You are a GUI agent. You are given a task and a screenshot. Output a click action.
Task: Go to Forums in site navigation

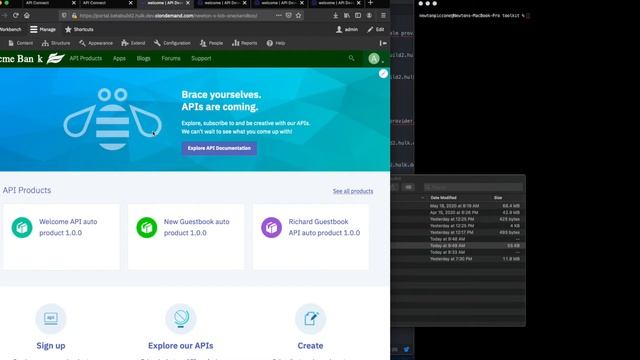click(171, 58)
